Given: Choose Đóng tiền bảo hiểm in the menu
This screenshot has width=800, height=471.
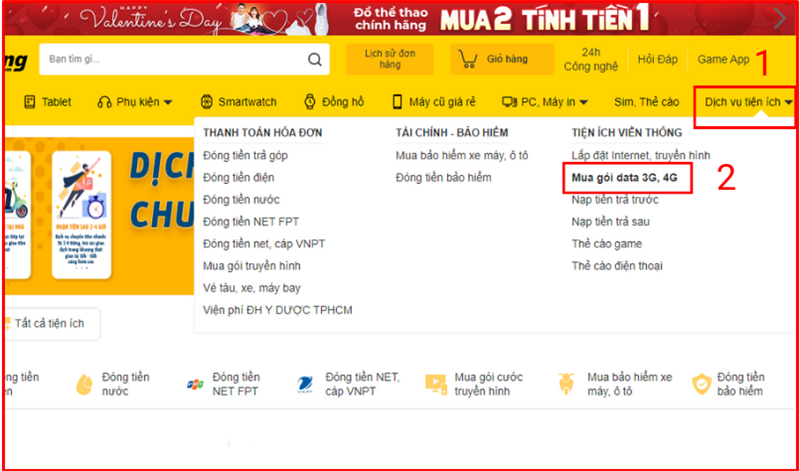Looking at the screenshot, I should coord(444,178).
